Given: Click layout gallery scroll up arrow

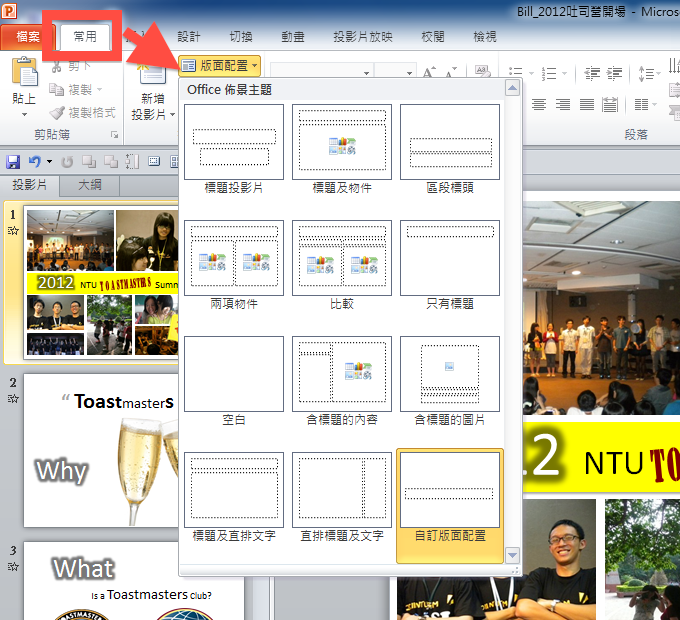Looking at the screenshot, I should click(x=513, y=88).
